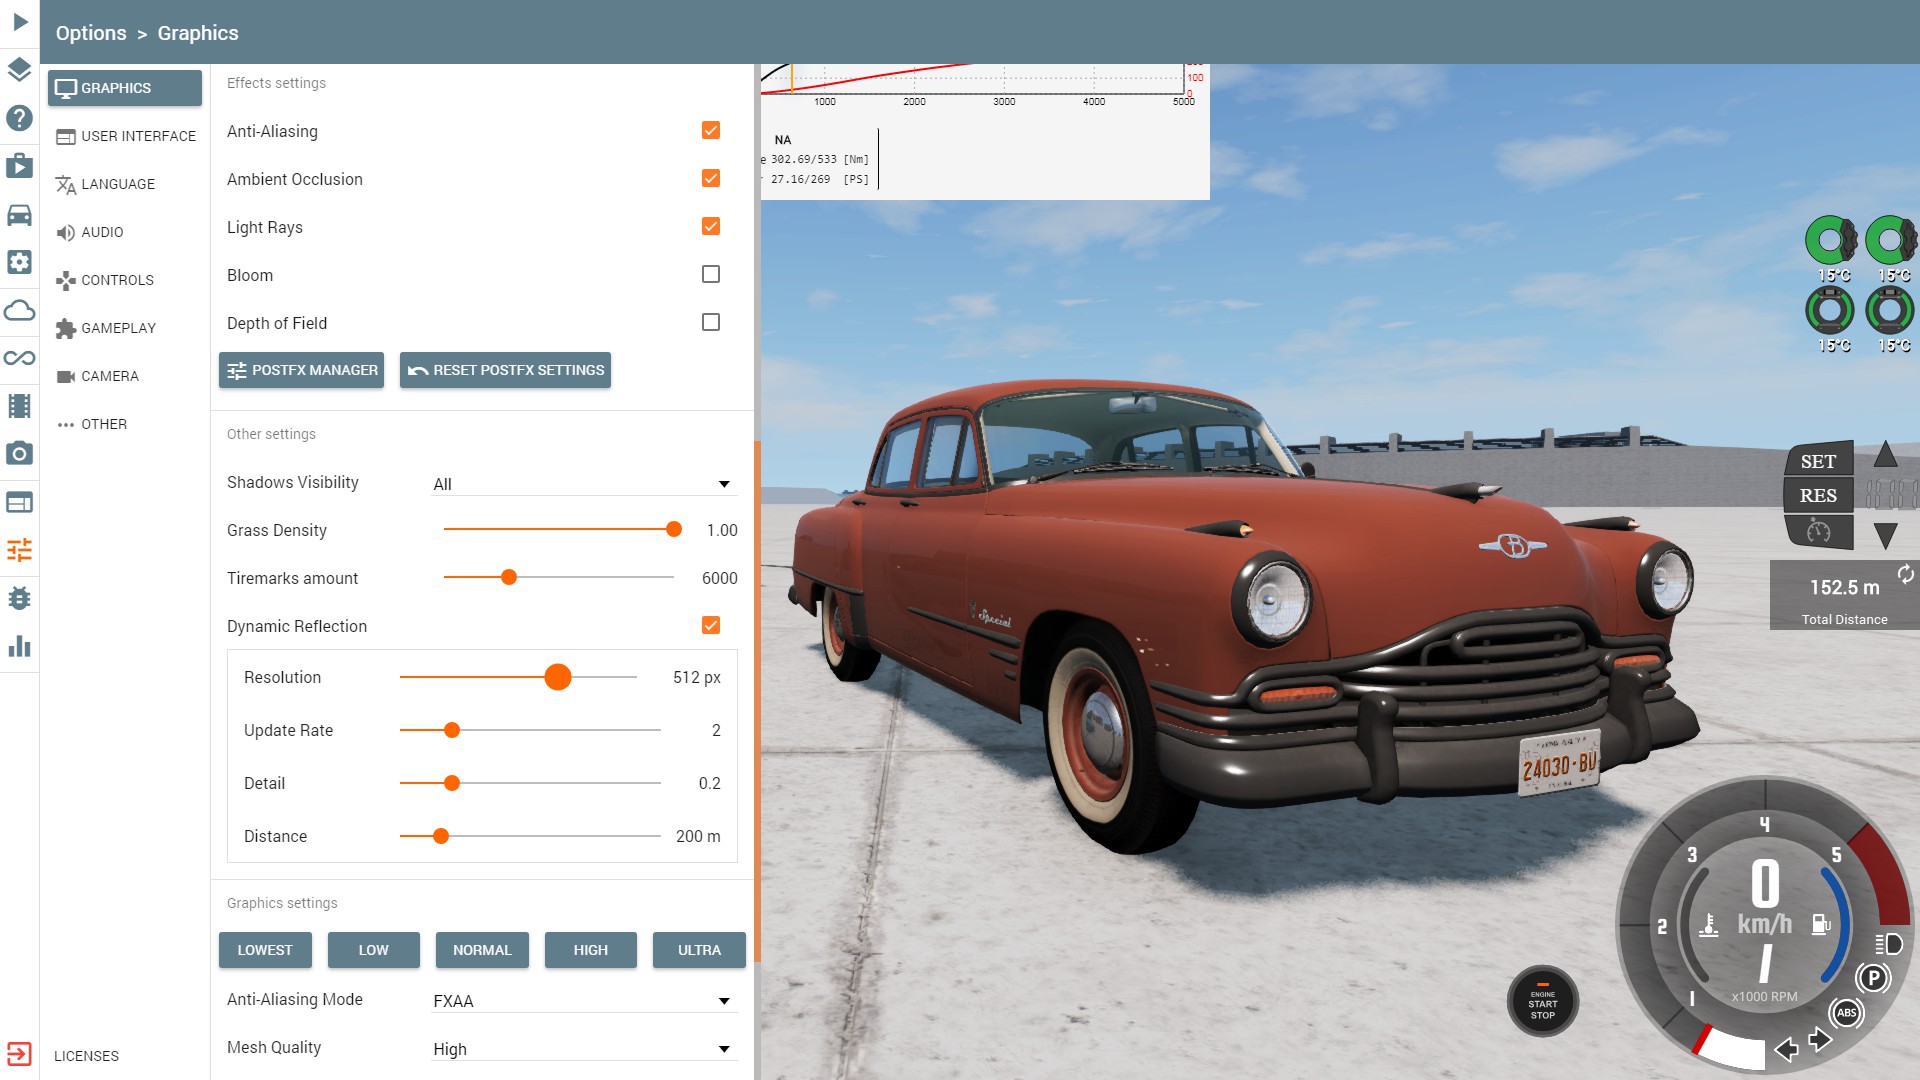Open the Controls options tab
This screenshot has width=1920, height=1080.
tap(117, 280)
